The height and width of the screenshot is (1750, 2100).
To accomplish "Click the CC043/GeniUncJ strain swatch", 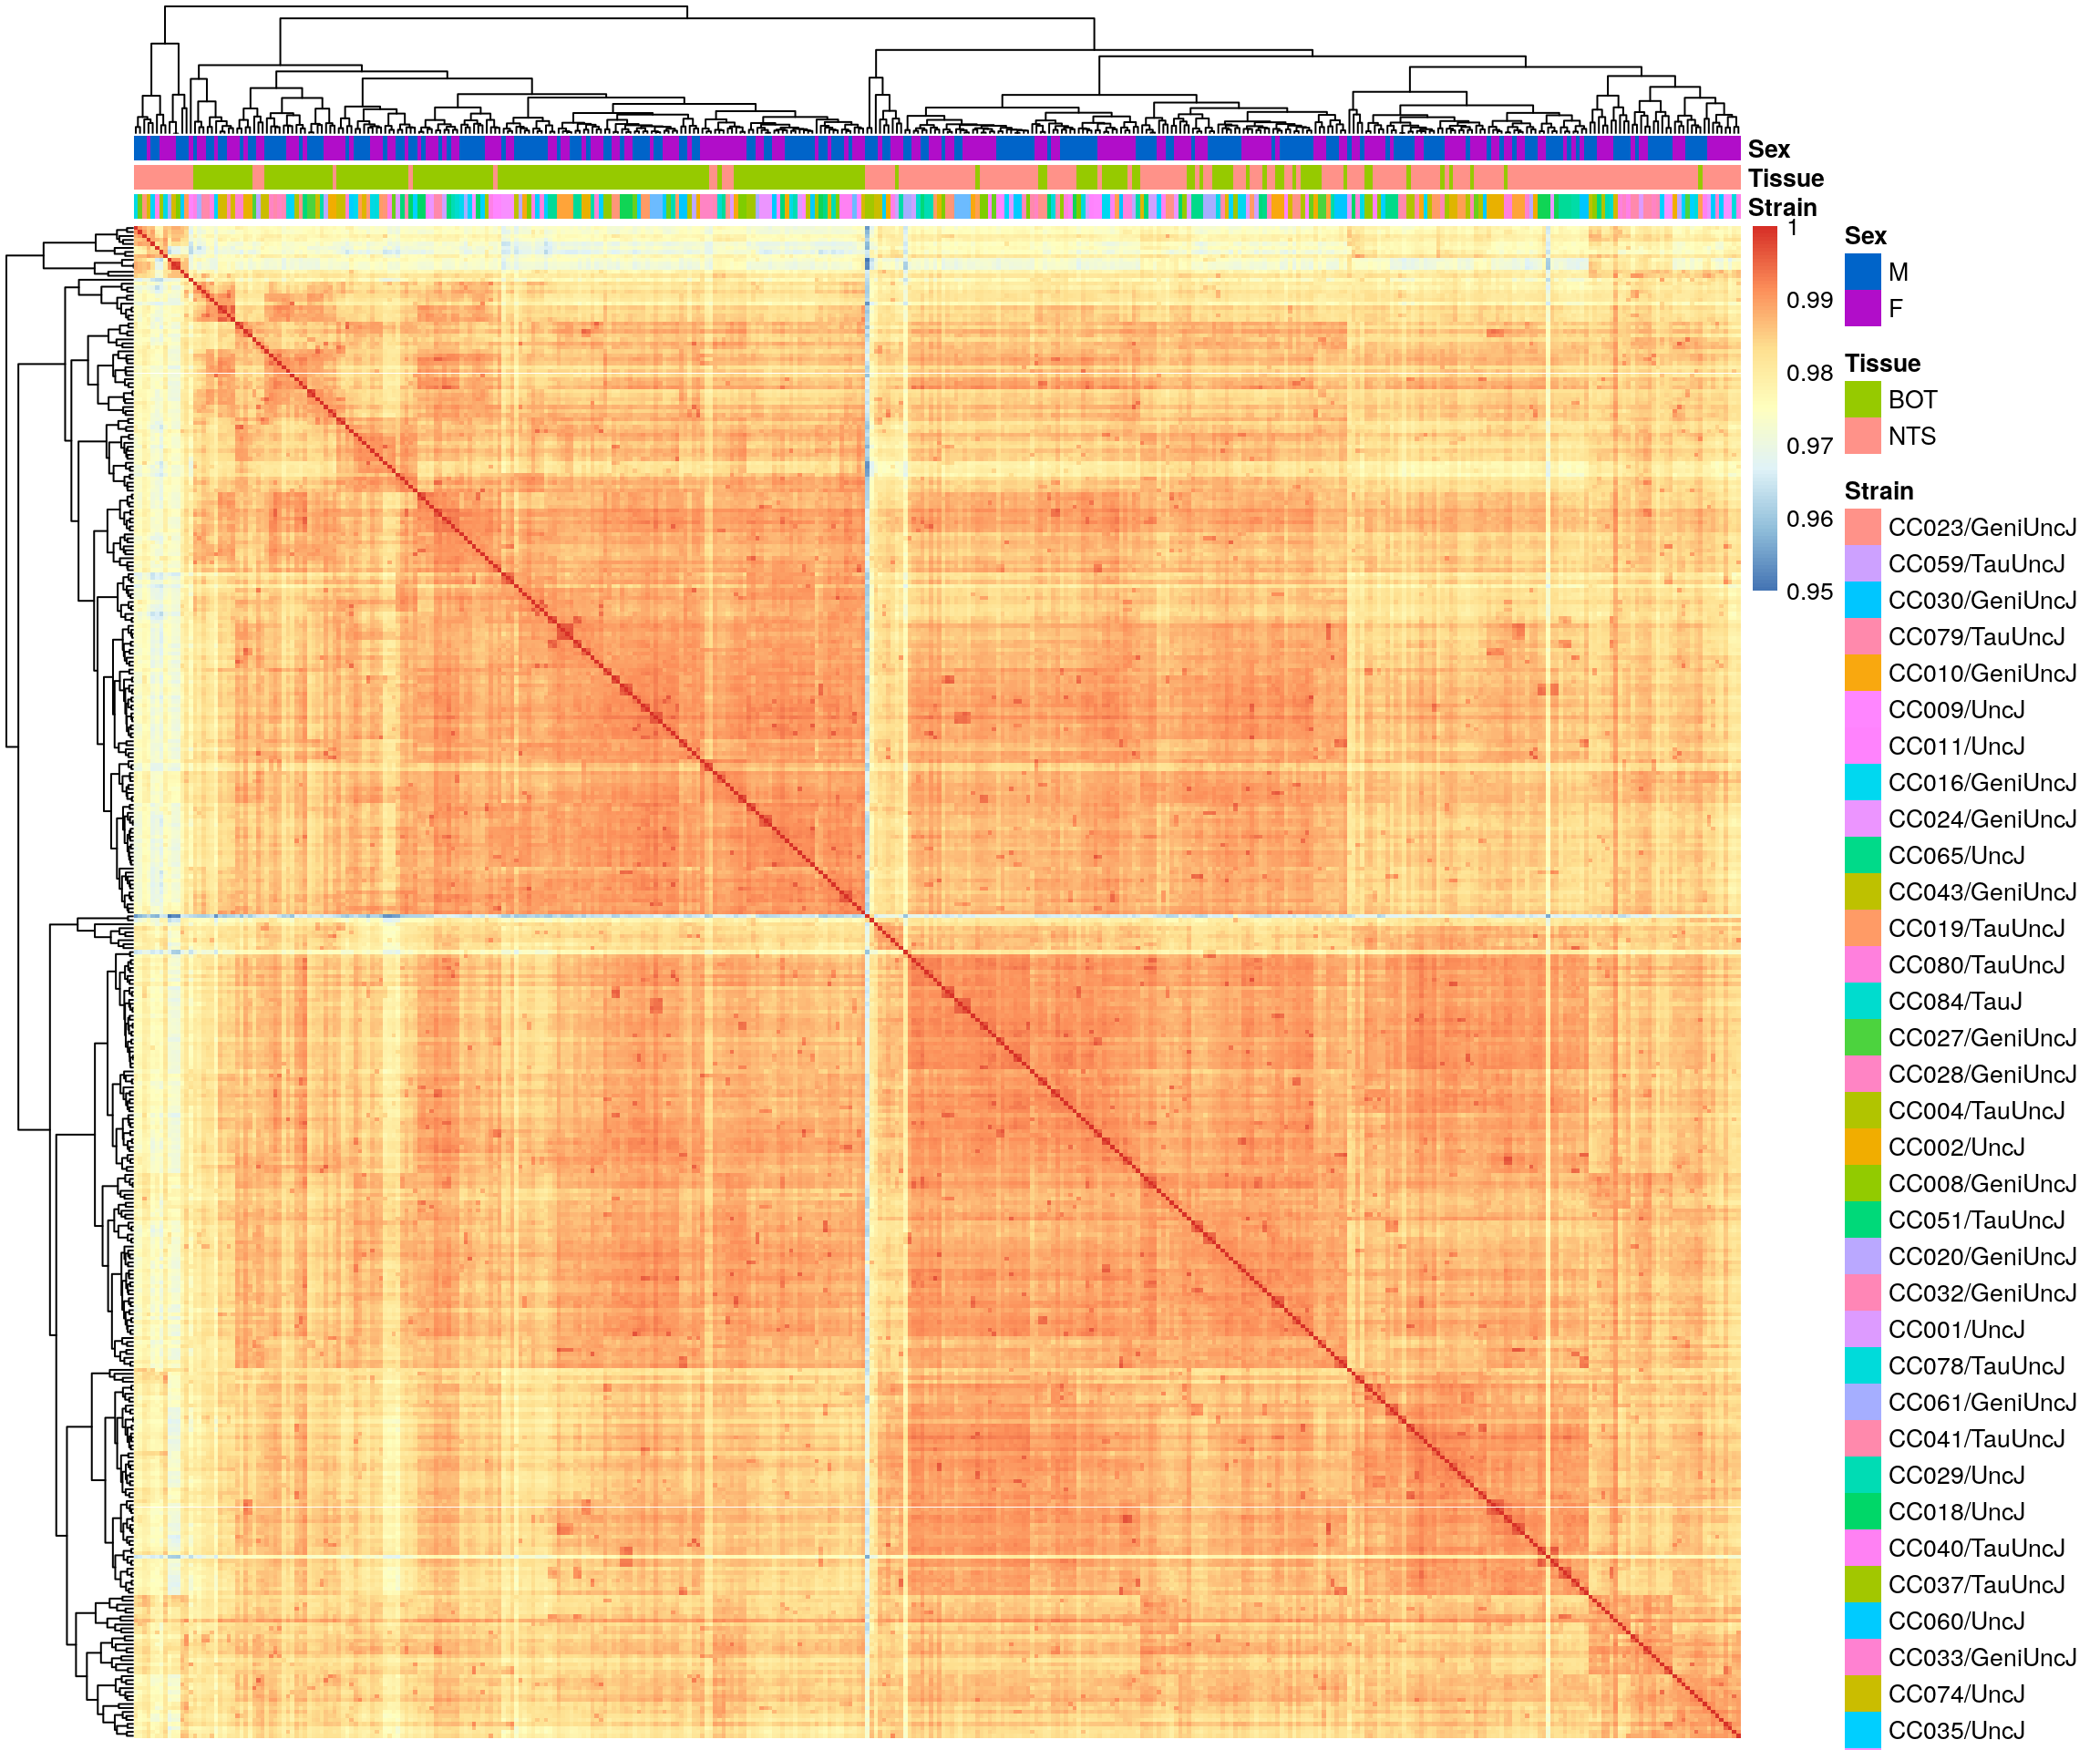I will click(1862, 892).
